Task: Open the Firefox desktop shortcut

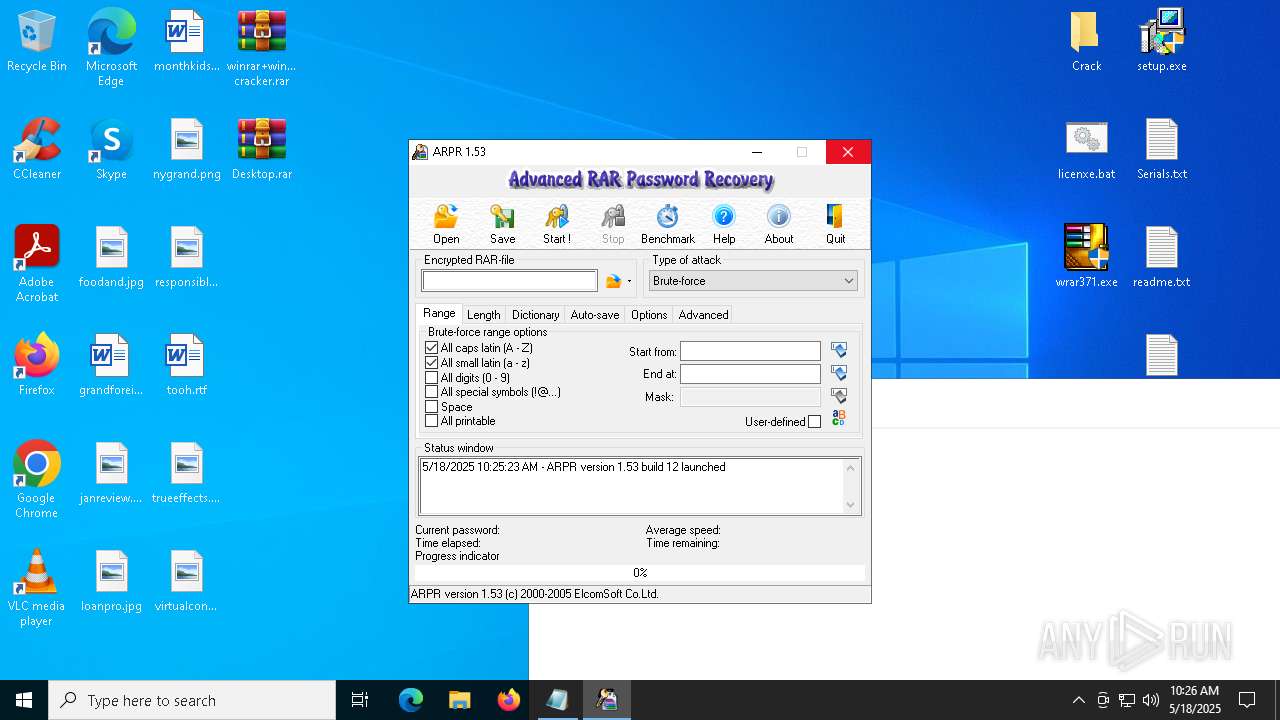Action: point(37,365)
